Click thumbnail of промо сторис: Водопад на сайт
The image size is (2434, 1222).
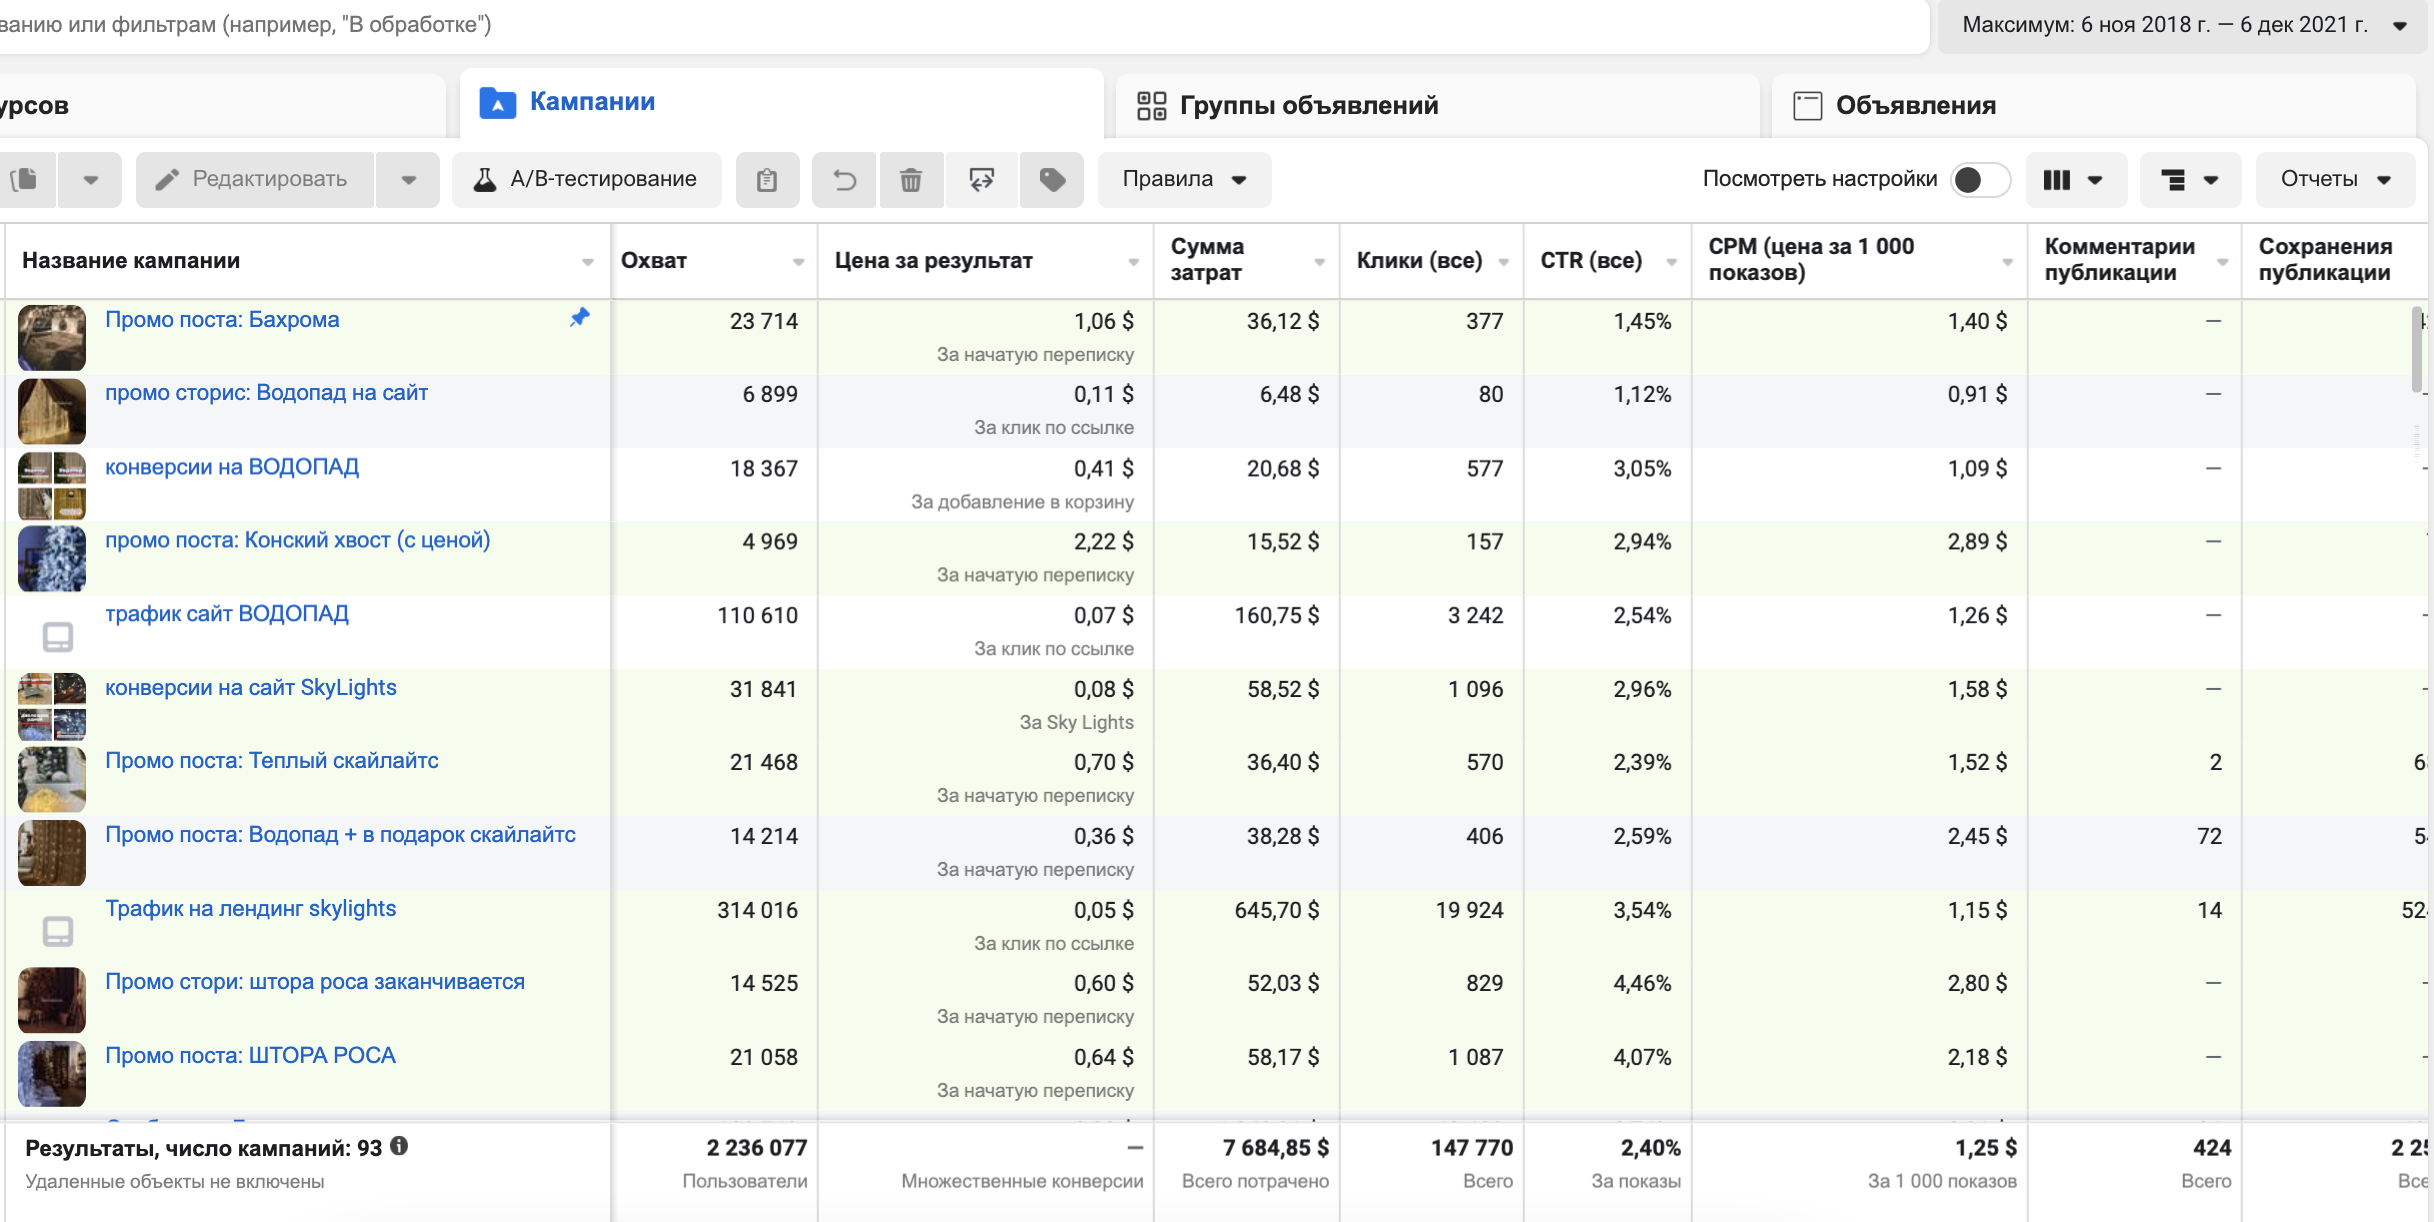click(x=52, y=411)
